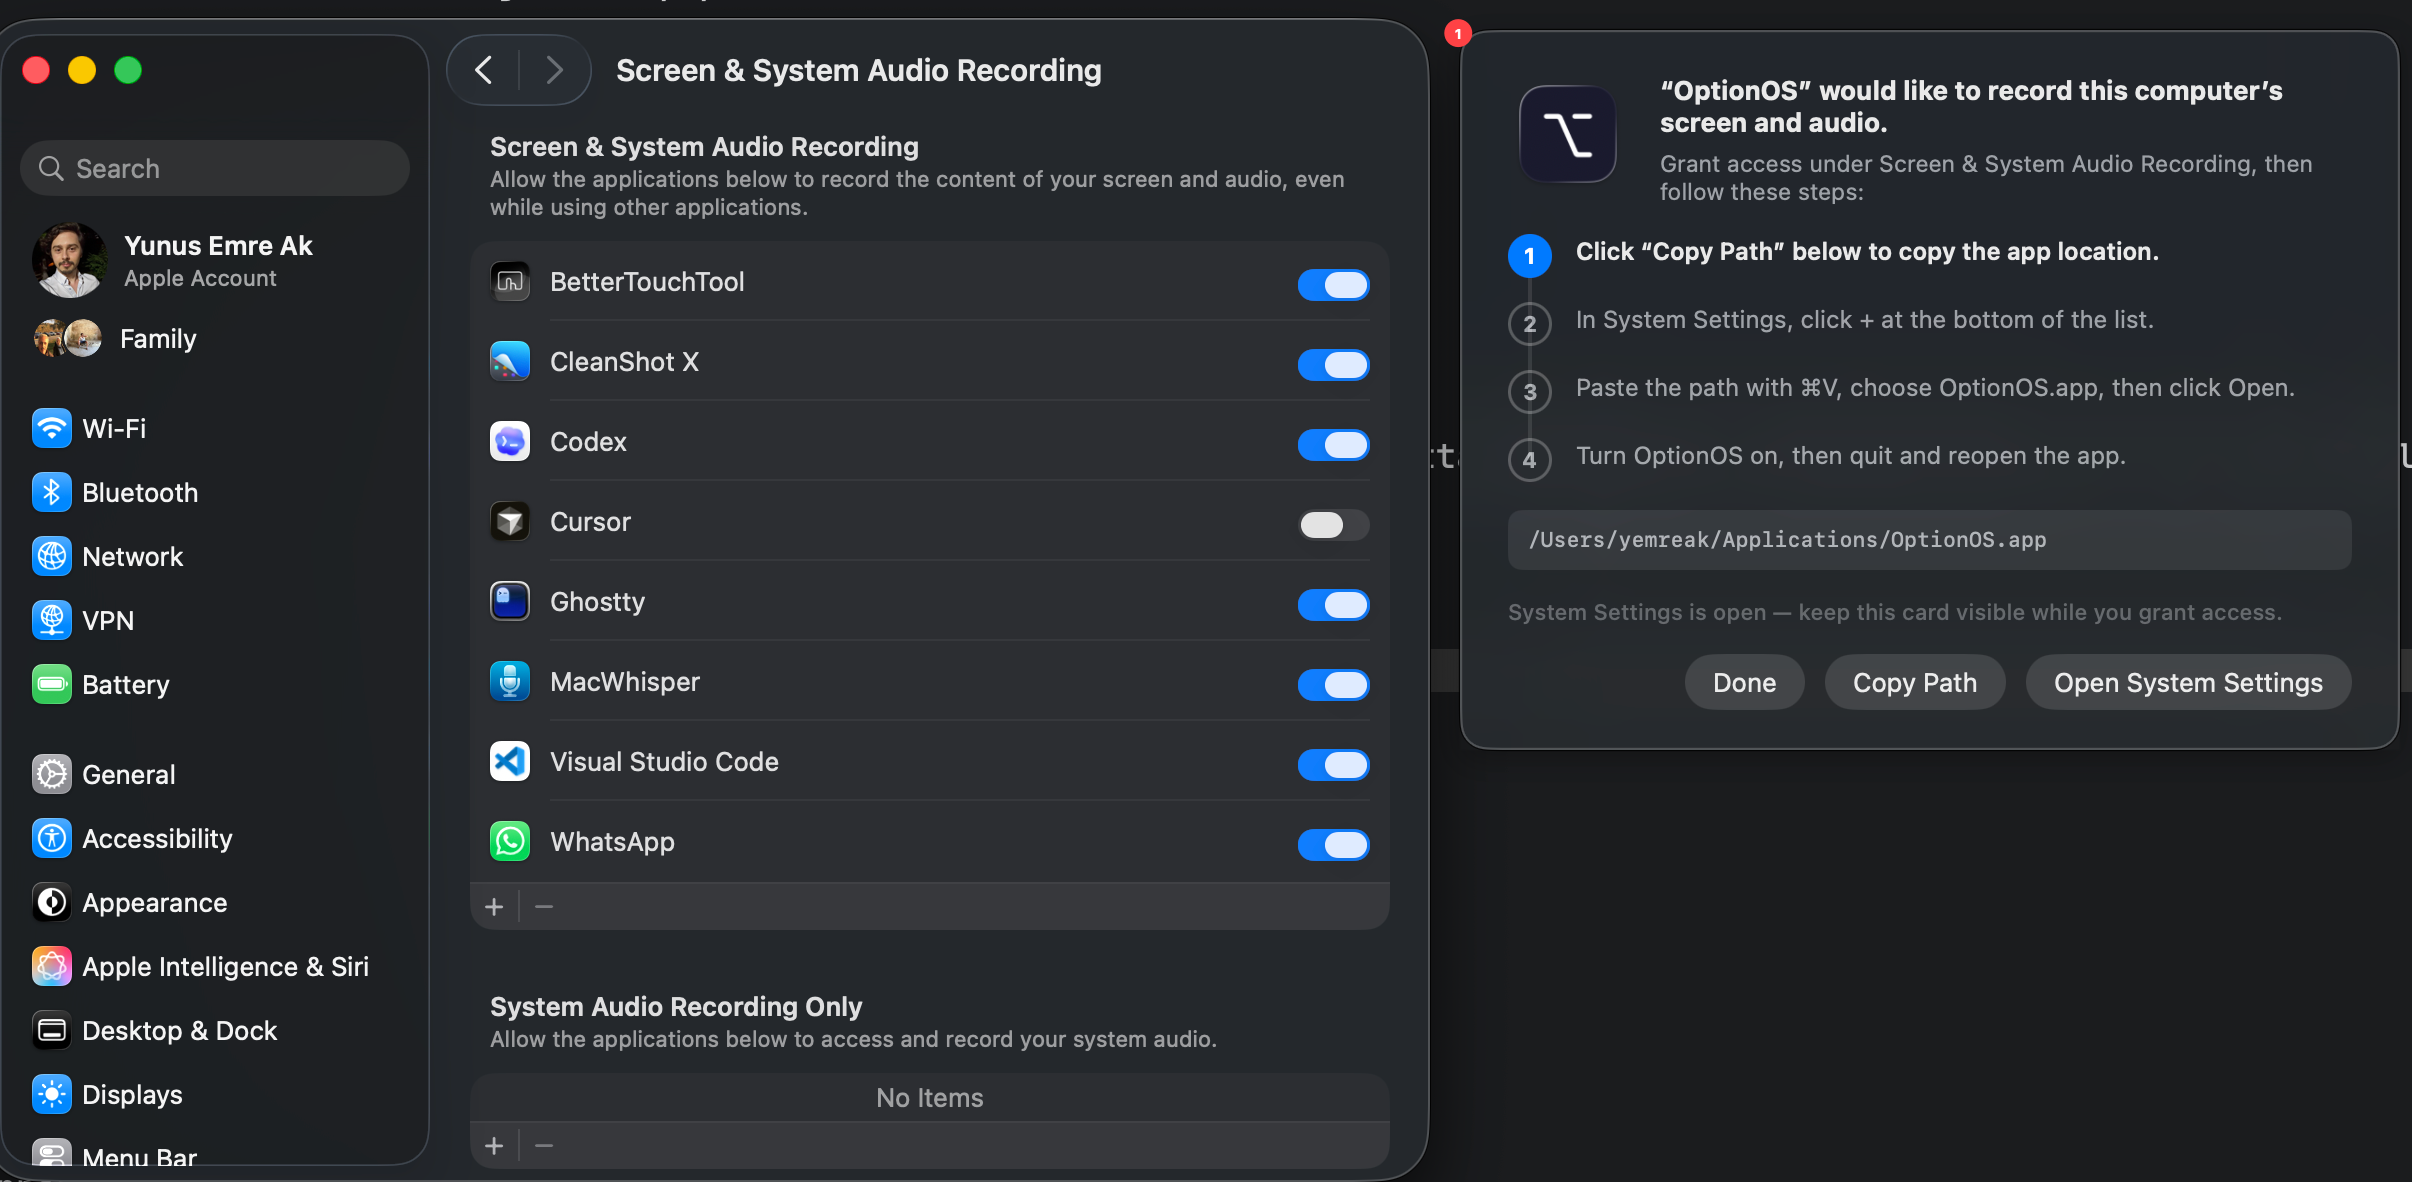Click the Family avatars icon
Image resolution: width=2412 pixels, height=1182 pixels.
point(68,339)
